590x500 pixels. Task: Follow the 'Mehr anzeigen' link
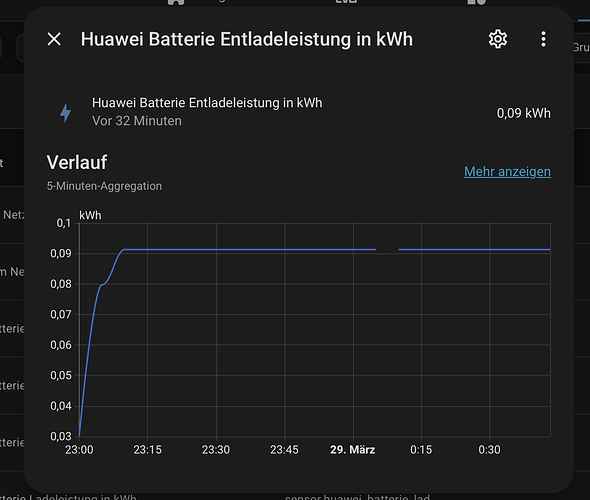pos(507,172)
